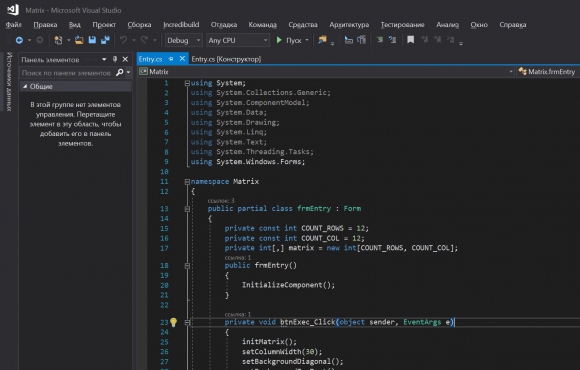
Task: Pin the Toolbox panel with auto-hide pin
Action: [115, 59]
